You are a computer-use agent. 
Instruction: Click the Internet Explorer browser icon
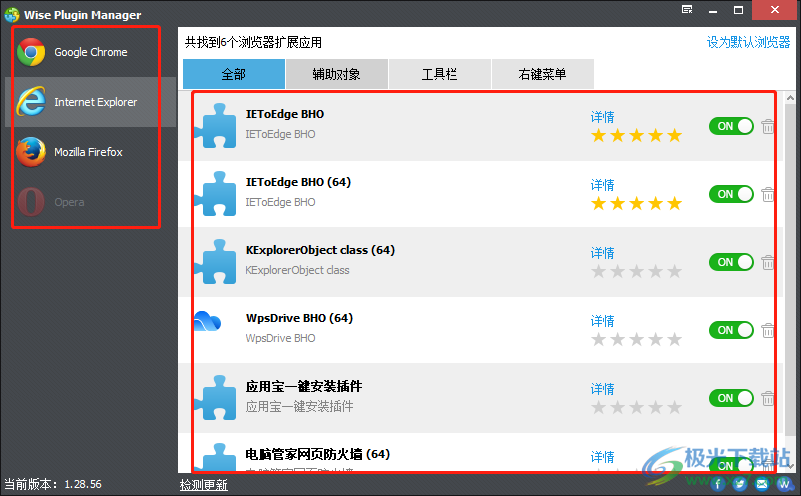(31, 102)
